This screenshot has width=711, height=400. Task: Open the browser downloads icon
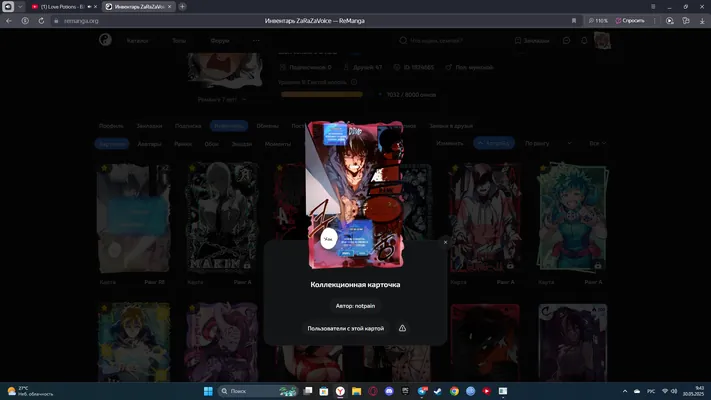pyautogui.click(x=702, y=21)
